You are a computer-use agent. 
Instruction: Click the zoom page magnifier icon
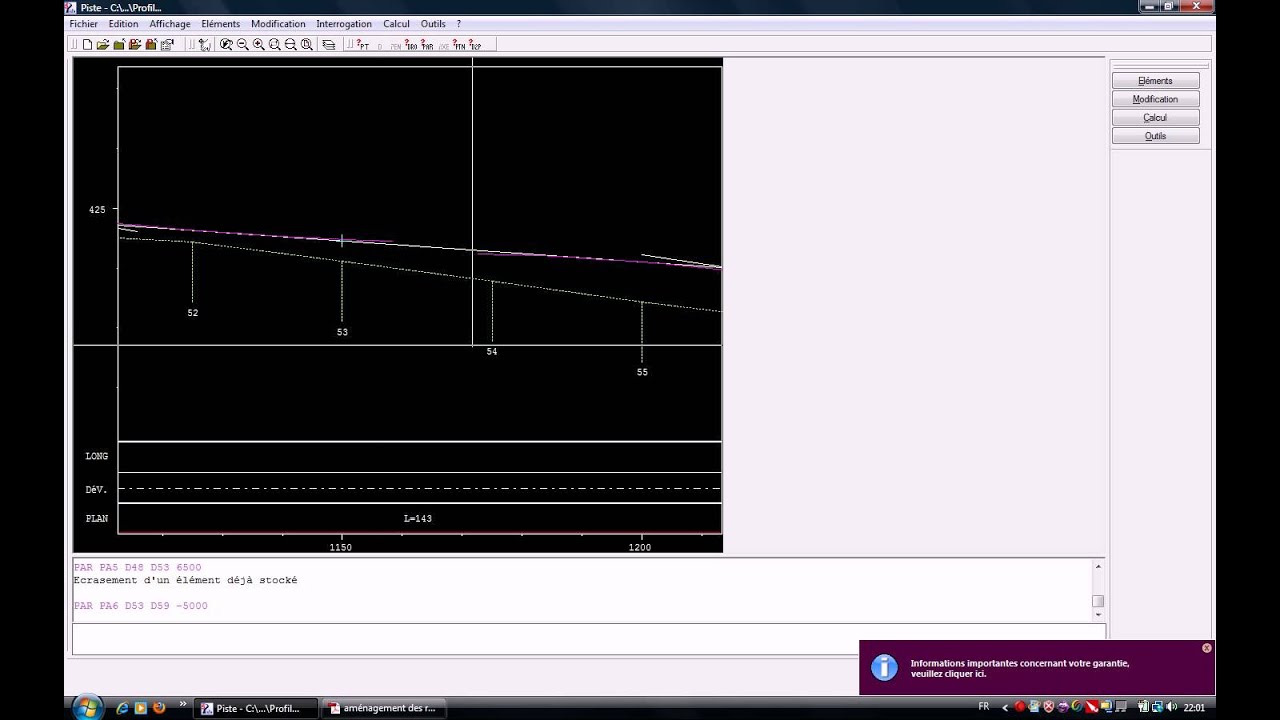pyautogui.click(x=307, y=44)
